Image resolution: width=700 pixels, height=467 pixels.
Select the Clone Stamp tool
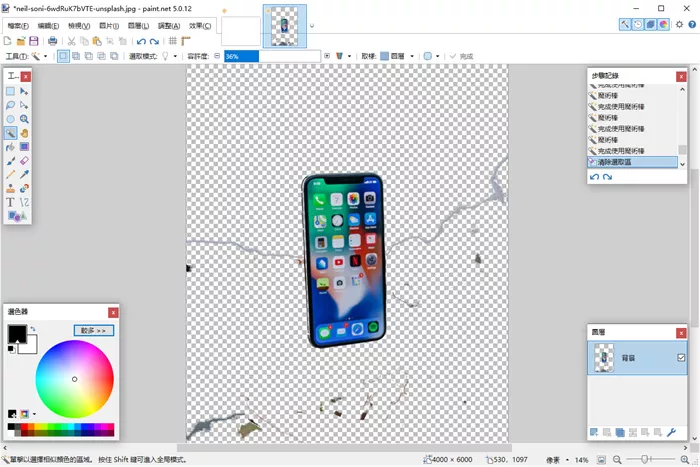pyautogui.click(x=10, y=188)
